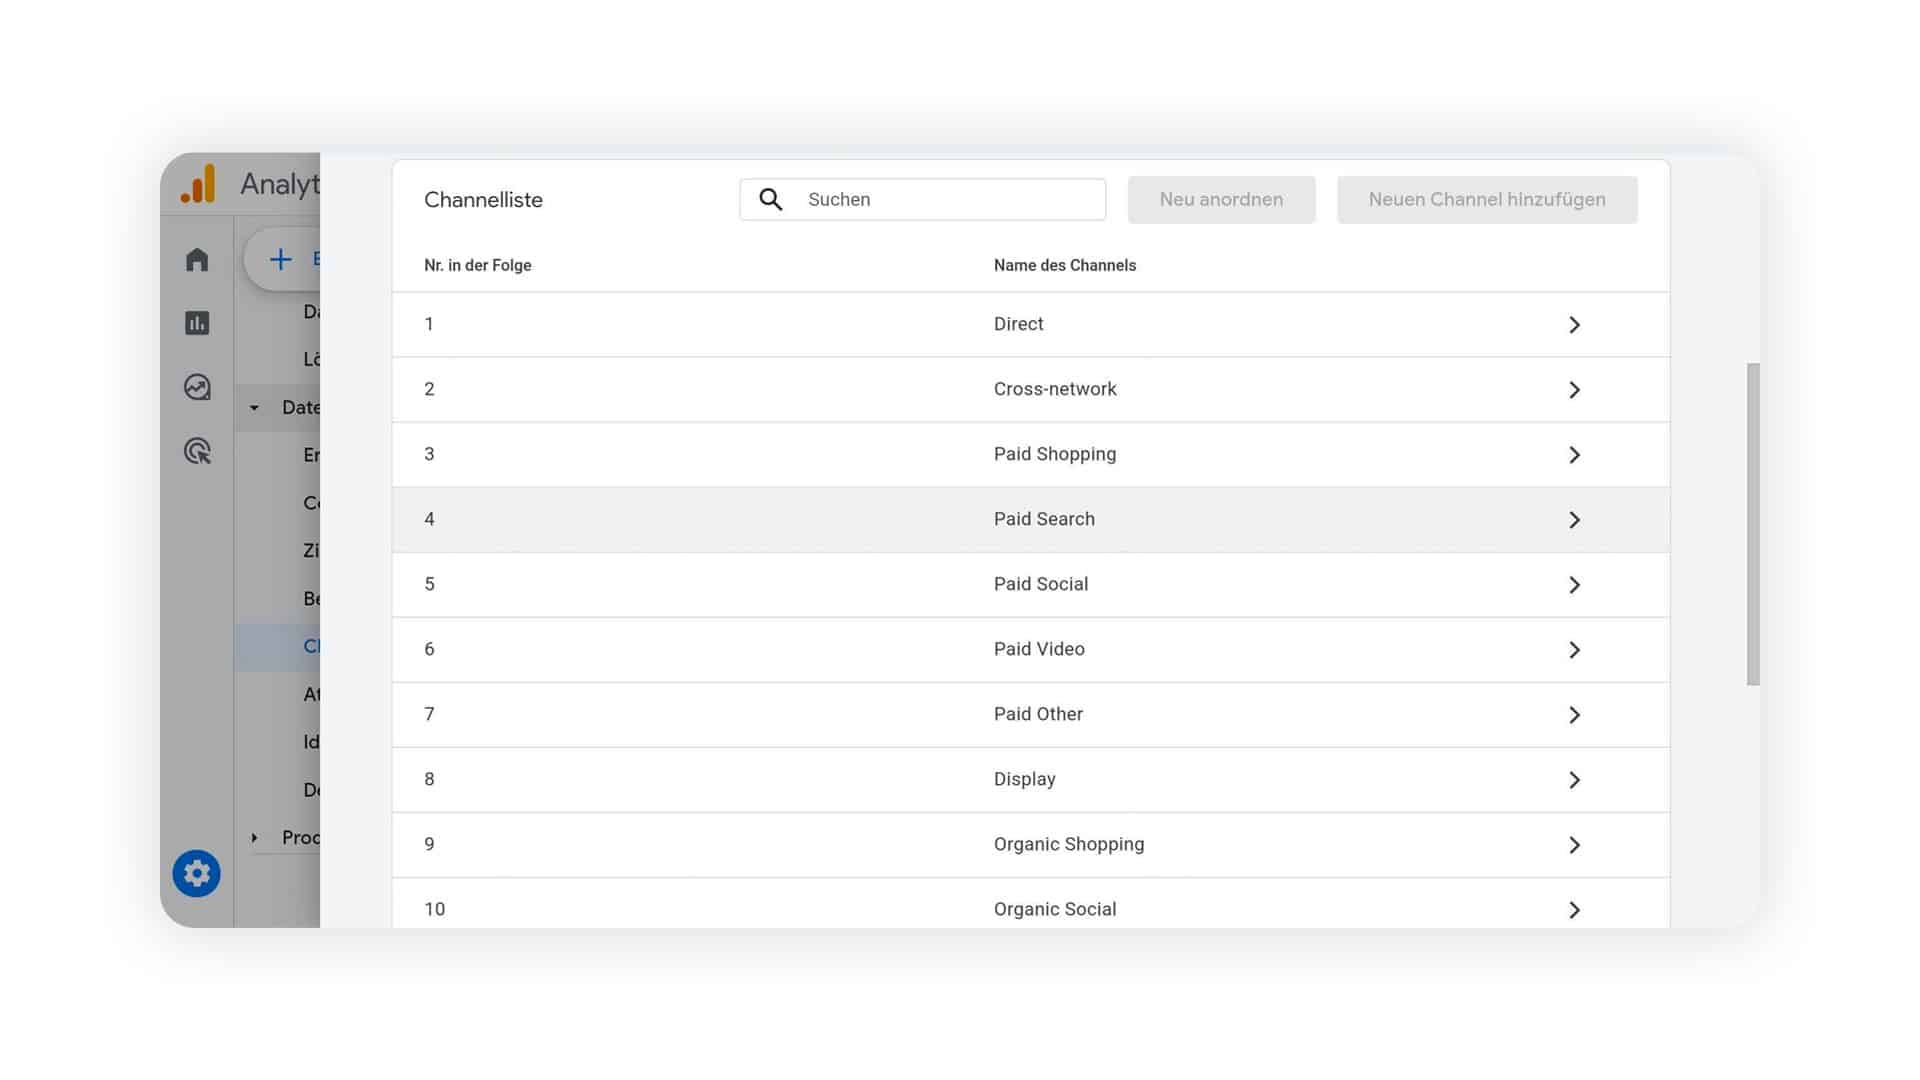Select the Organic Social channel name

(x=1055, y=909)
